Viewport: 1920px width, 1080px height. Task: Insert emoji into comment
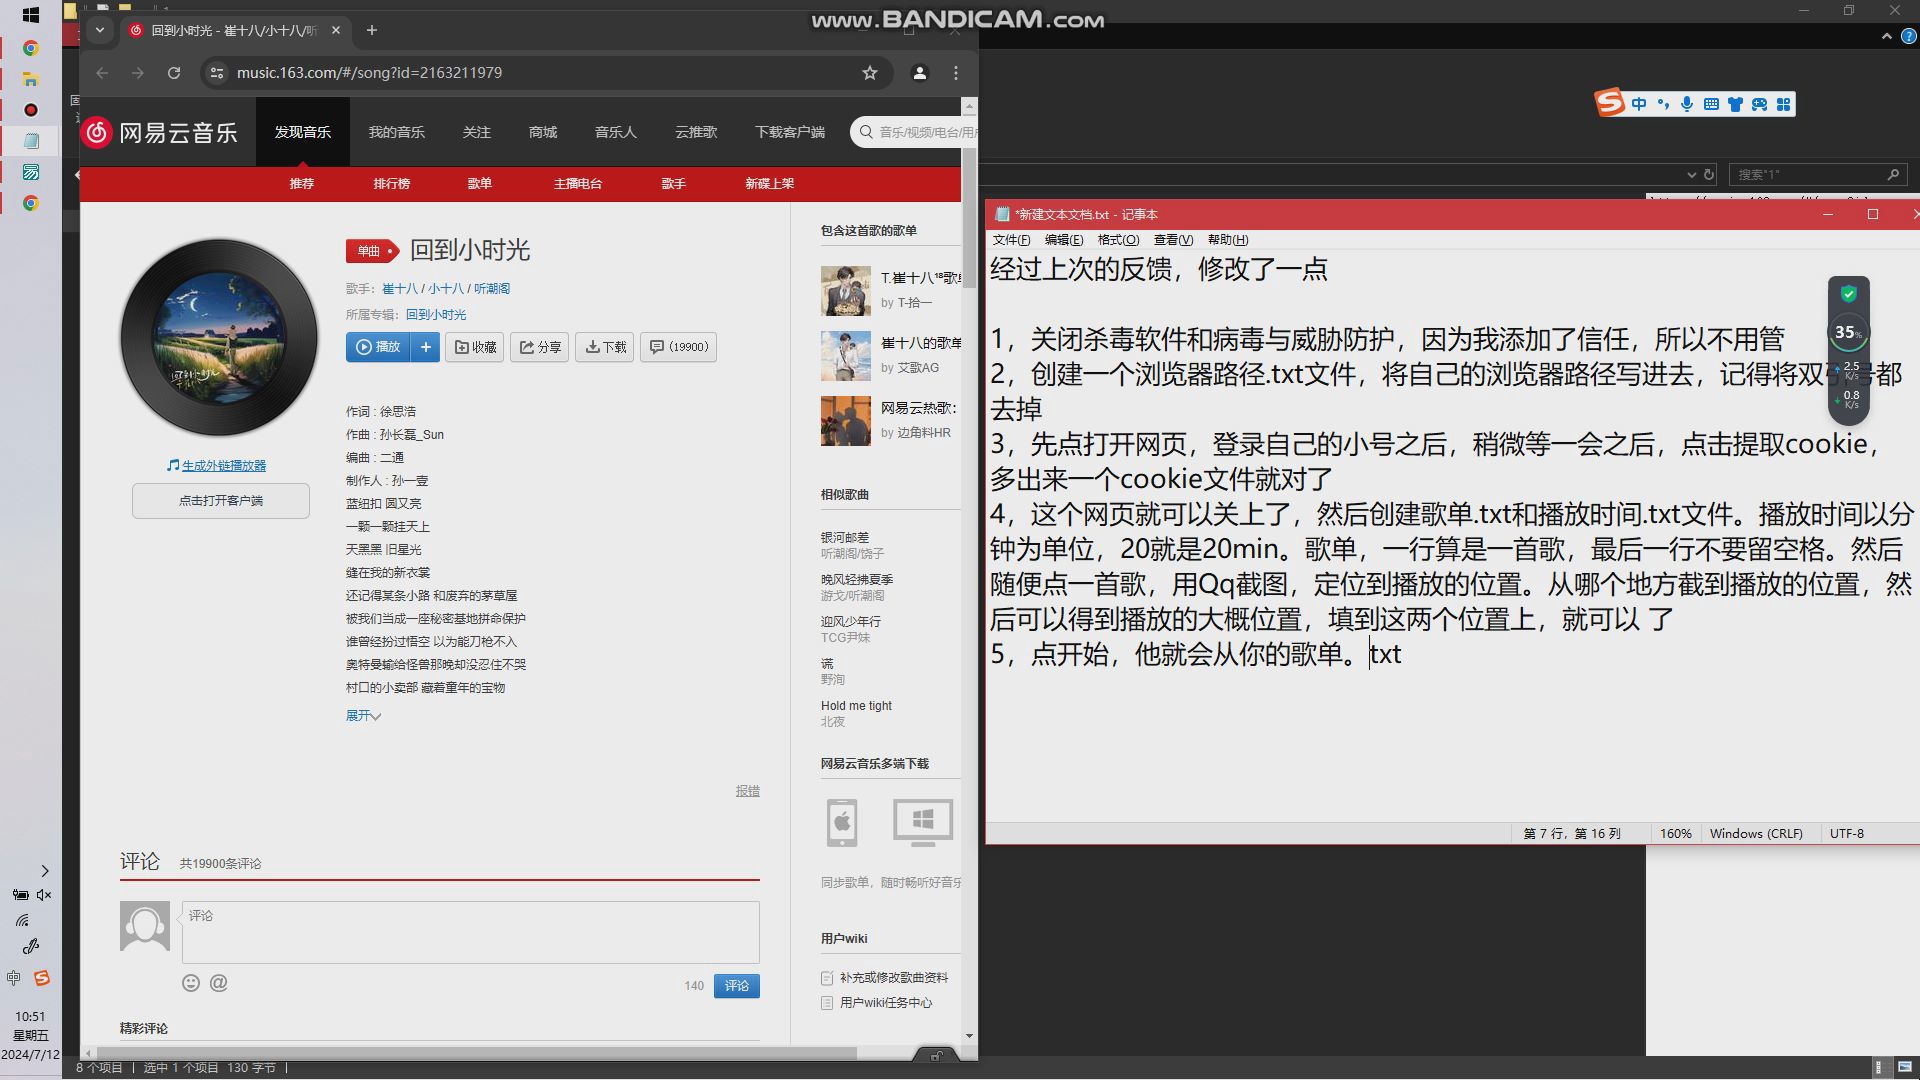click(x=191, y=983)
